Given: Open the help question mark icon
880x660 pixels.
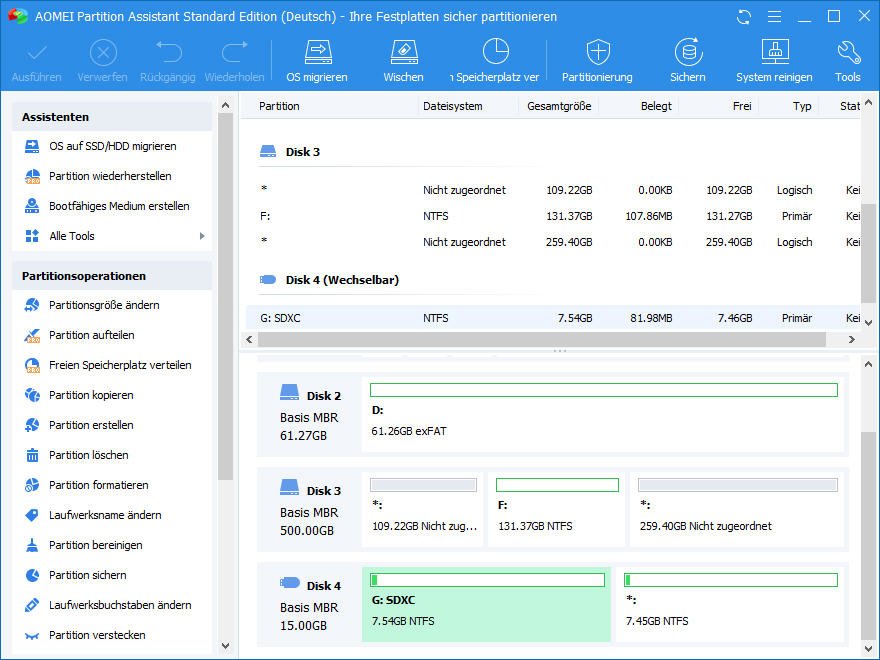Looking at the screenshot, I should (x=772, y=17).
